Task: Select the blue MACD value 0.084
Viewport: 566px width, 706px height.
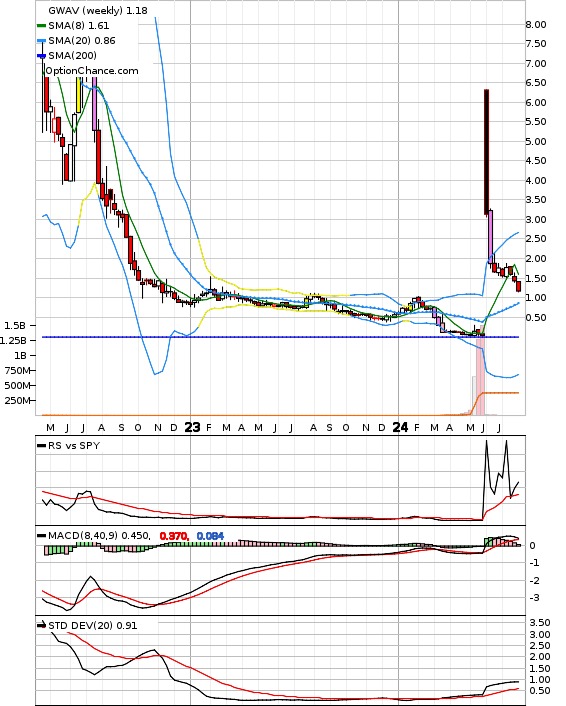Action: pyautogui.click(x=210, y=536)
